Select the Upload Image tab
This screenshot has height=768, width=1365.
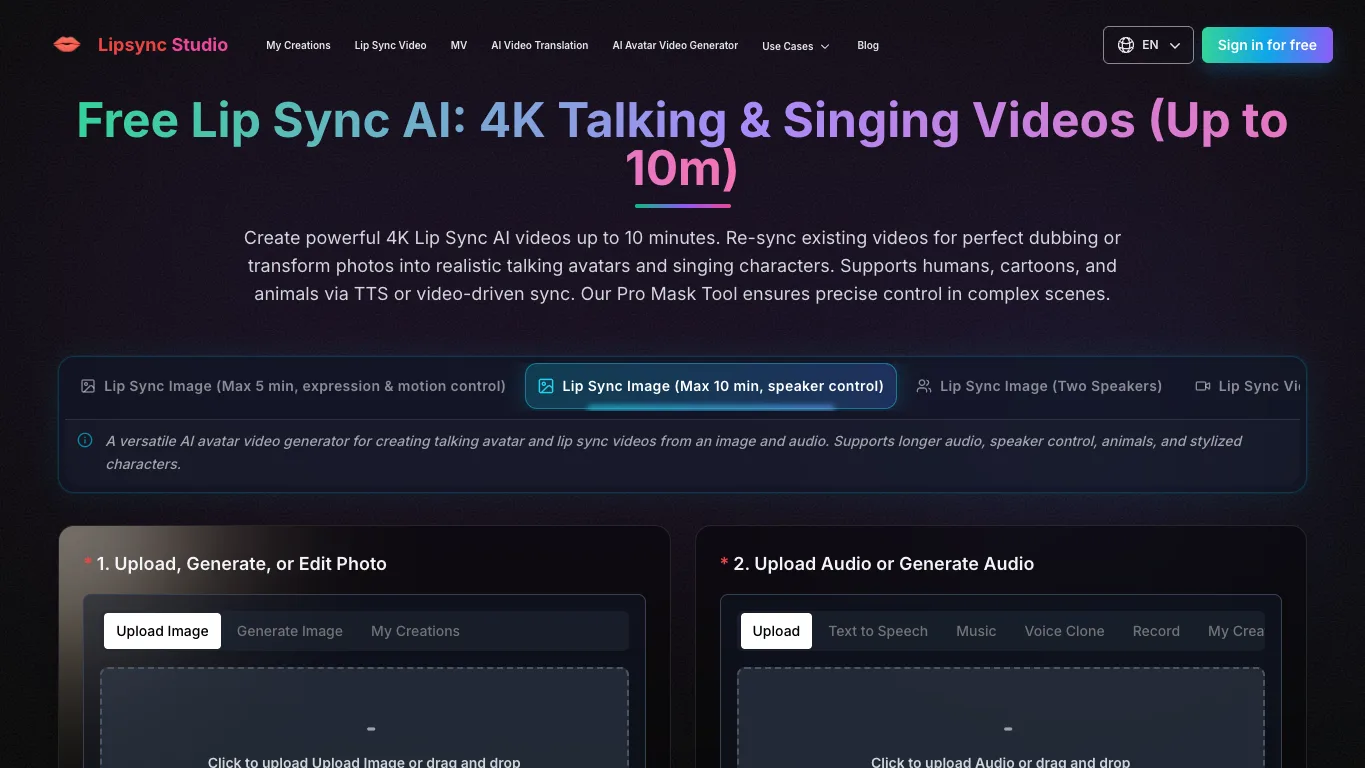pos(162,631)
